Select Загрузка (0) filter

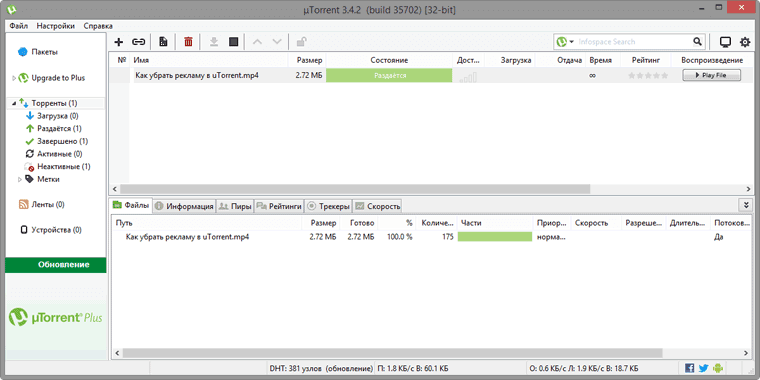click(58, 116)
